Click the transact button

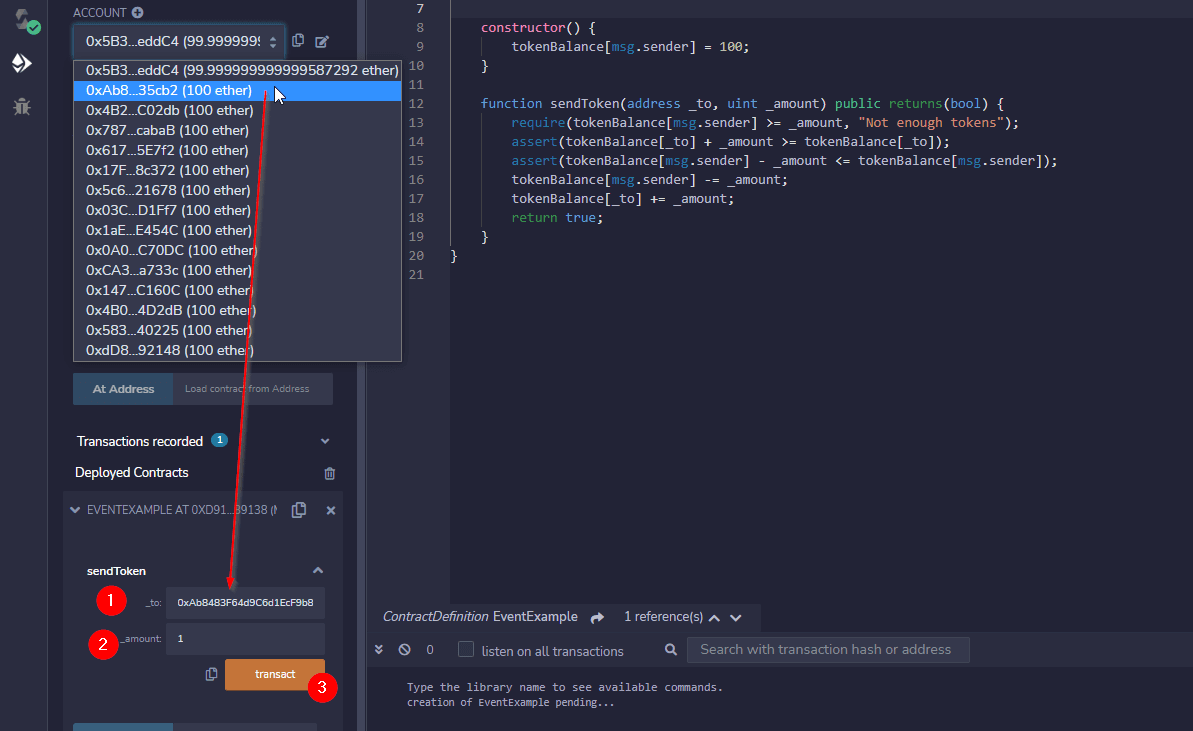(x=275, y=674)
